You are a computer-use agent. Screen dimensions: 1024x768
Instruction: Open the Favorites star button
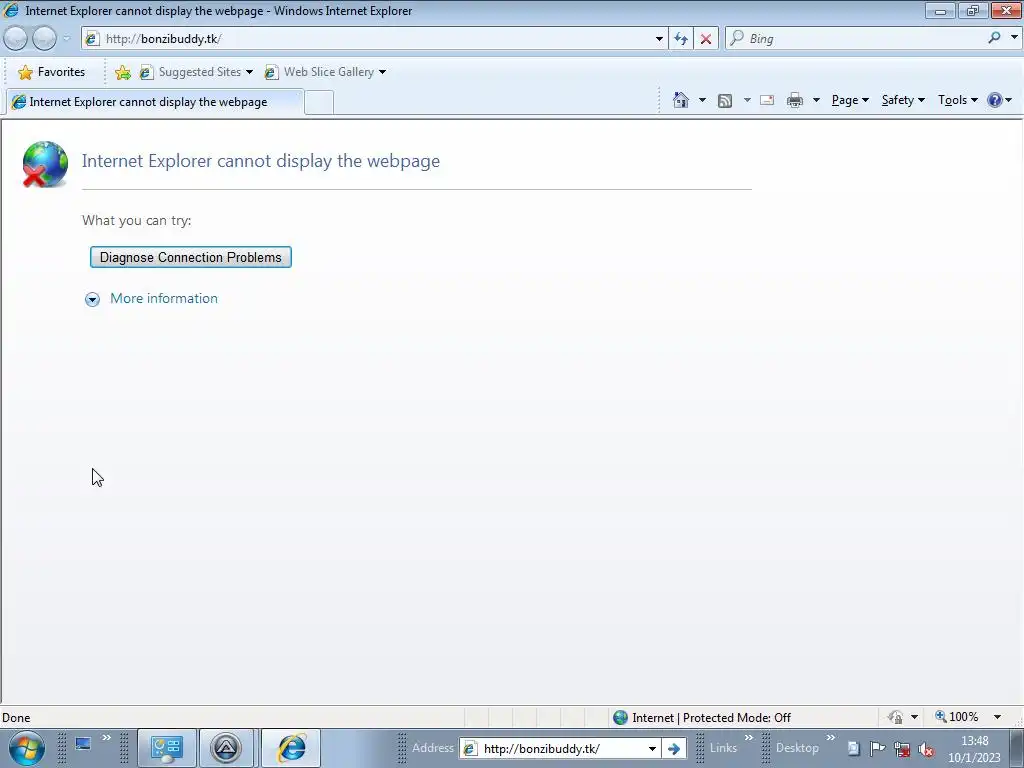click(x=52, y=72)
